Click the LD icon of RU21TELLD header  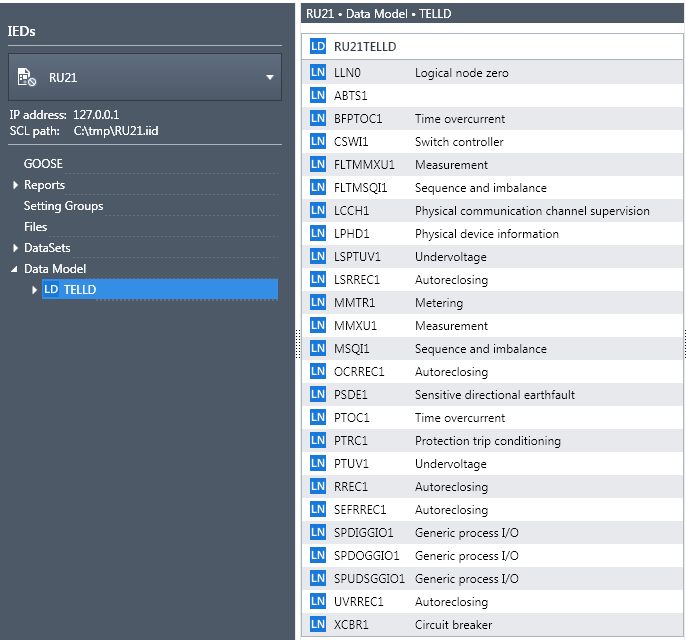coord(318,46)
